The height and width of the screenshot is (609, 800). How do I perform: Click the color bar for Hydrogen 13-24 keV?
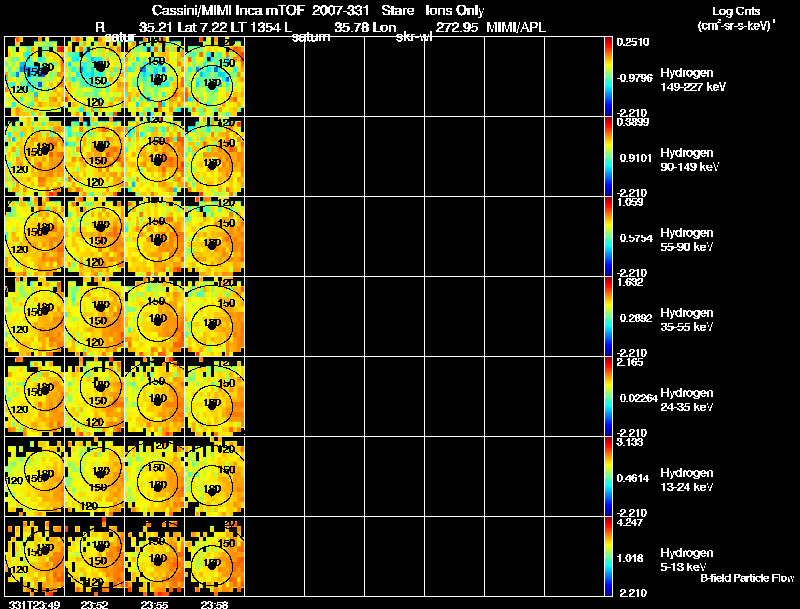pyautogui.click(x=608, y=477)
